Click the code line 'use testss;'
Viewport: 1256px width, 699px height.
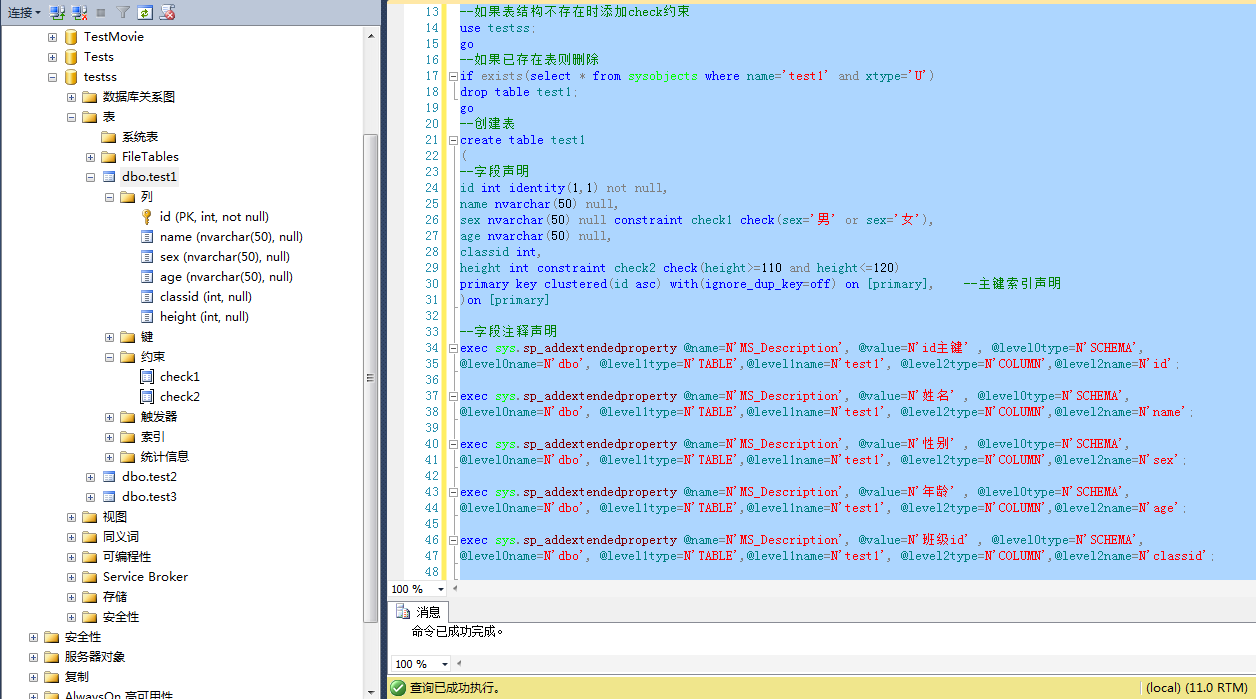pyautogui.click(x=498, y=28)
